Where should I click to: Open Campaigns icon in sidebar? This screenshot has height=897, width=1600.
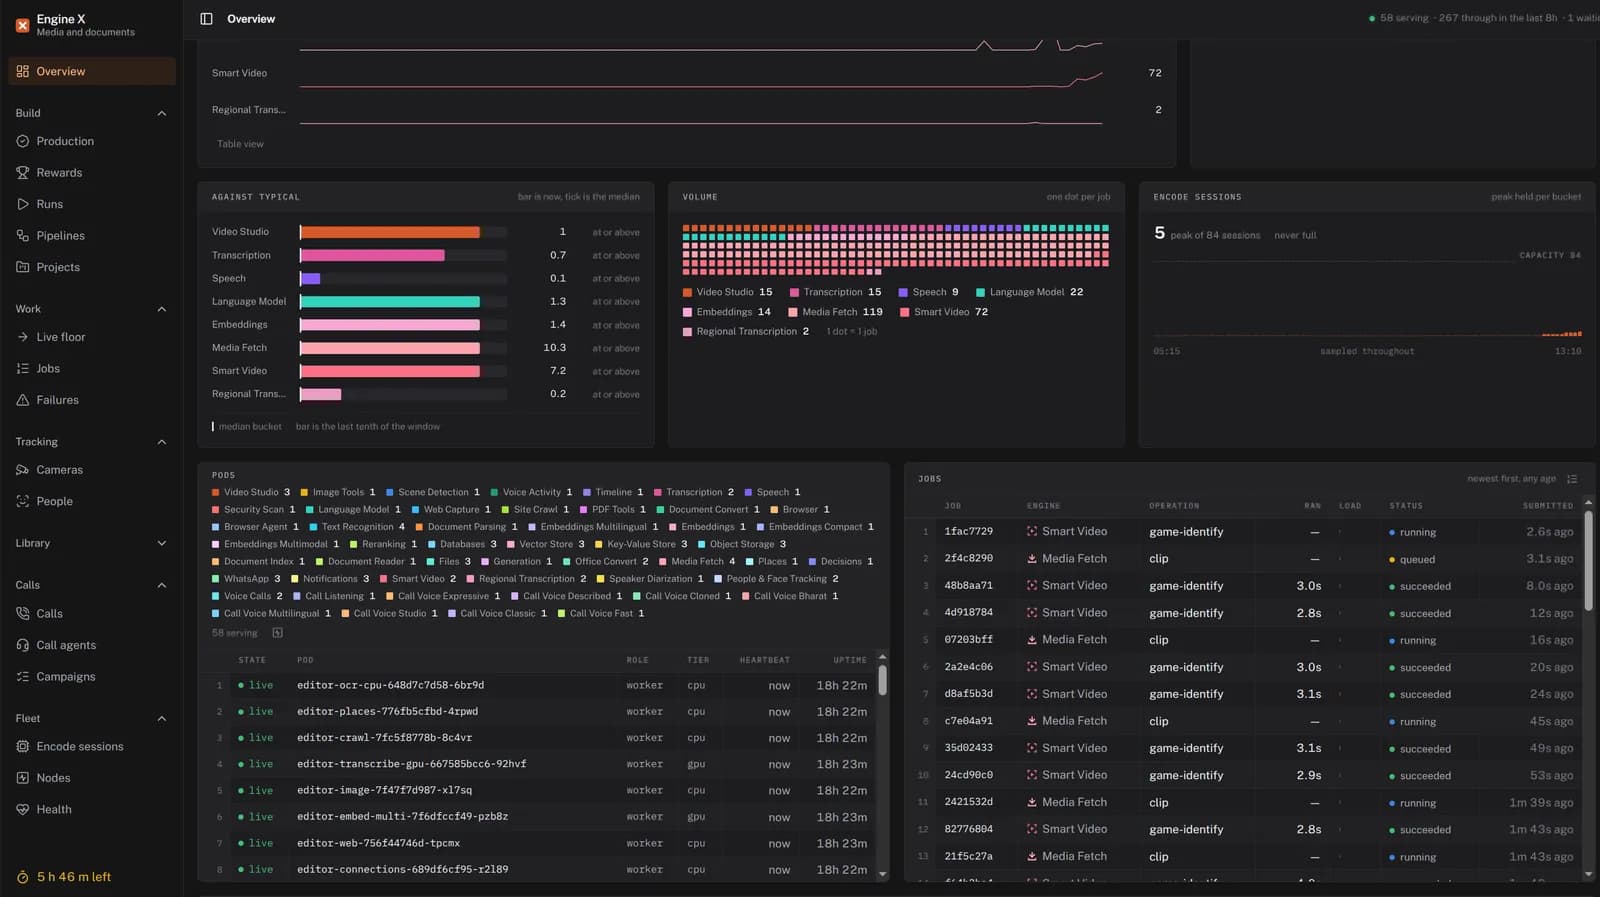[23, 677]
